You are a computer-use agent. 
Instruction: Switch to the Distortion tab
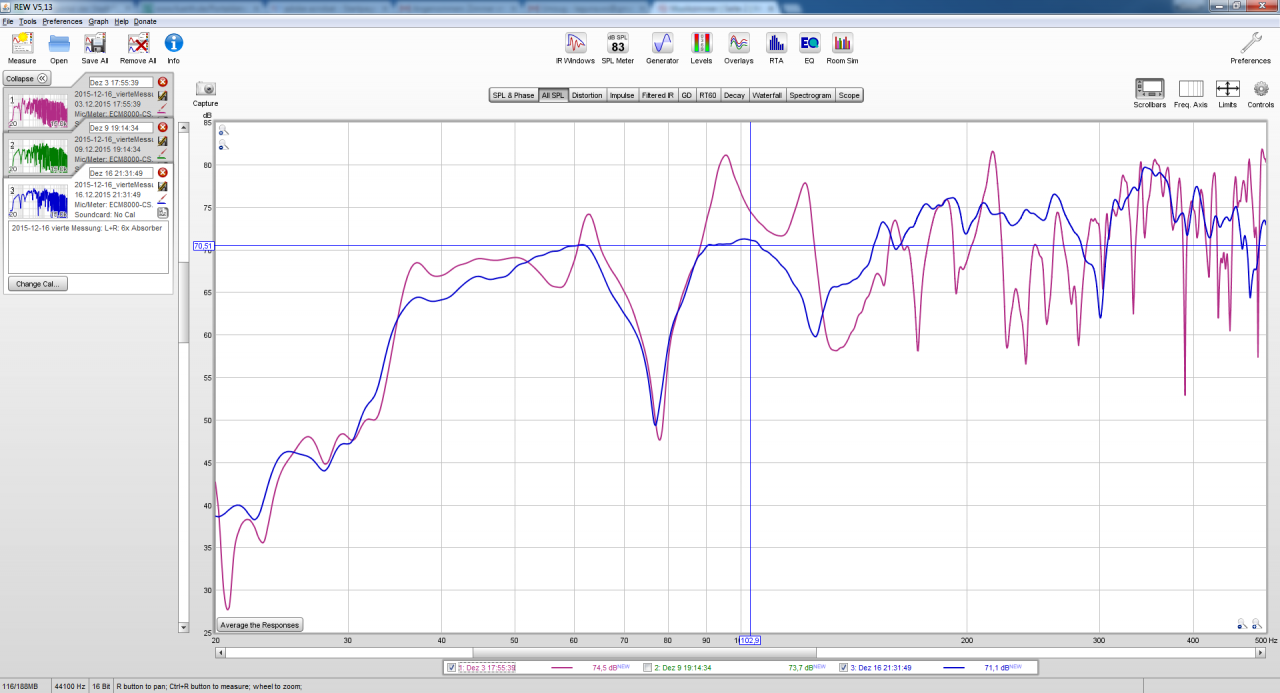[587, 95]
